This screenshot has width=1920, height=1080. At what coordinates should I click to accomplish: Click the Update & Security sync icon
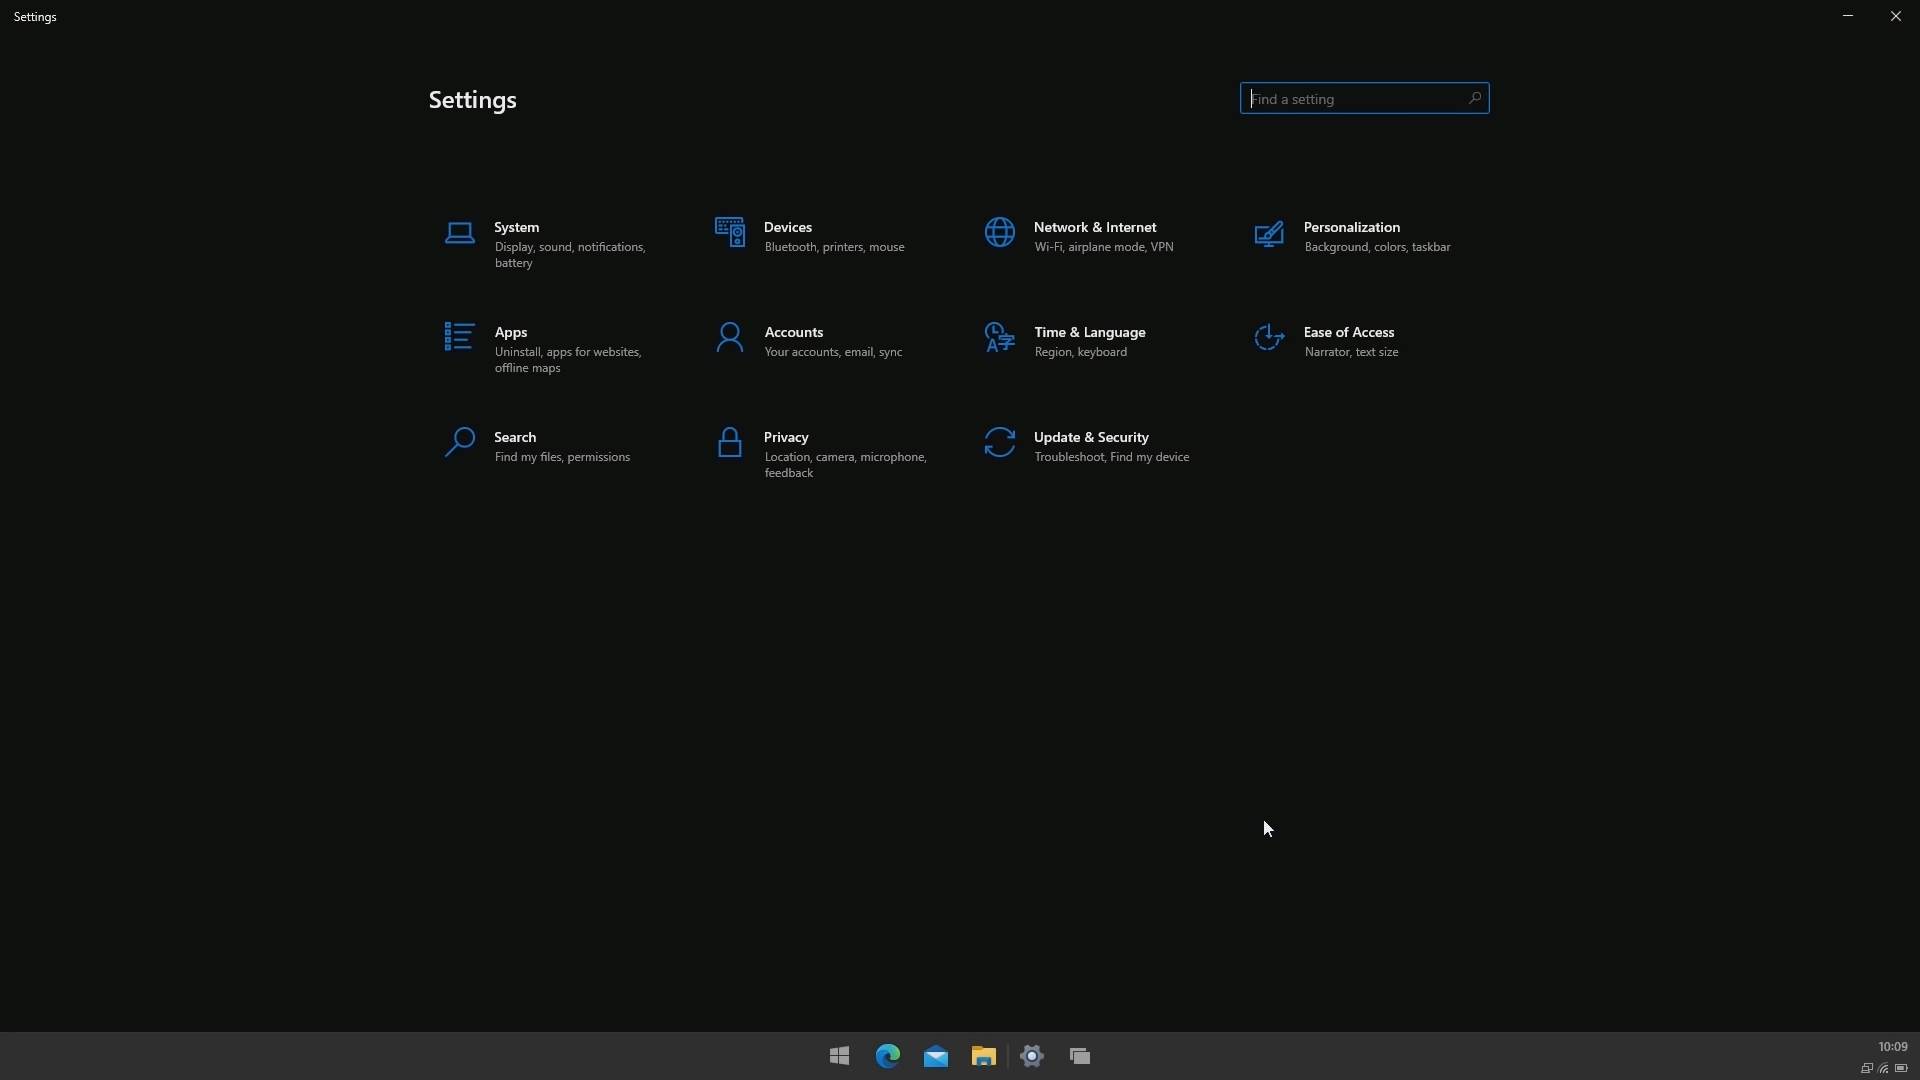coord(999,443)
